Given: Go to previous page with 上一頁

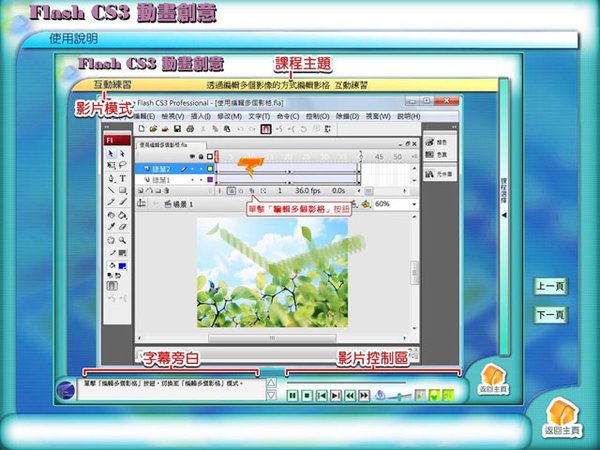Looking at the screenshot, I should coord(552,287).
